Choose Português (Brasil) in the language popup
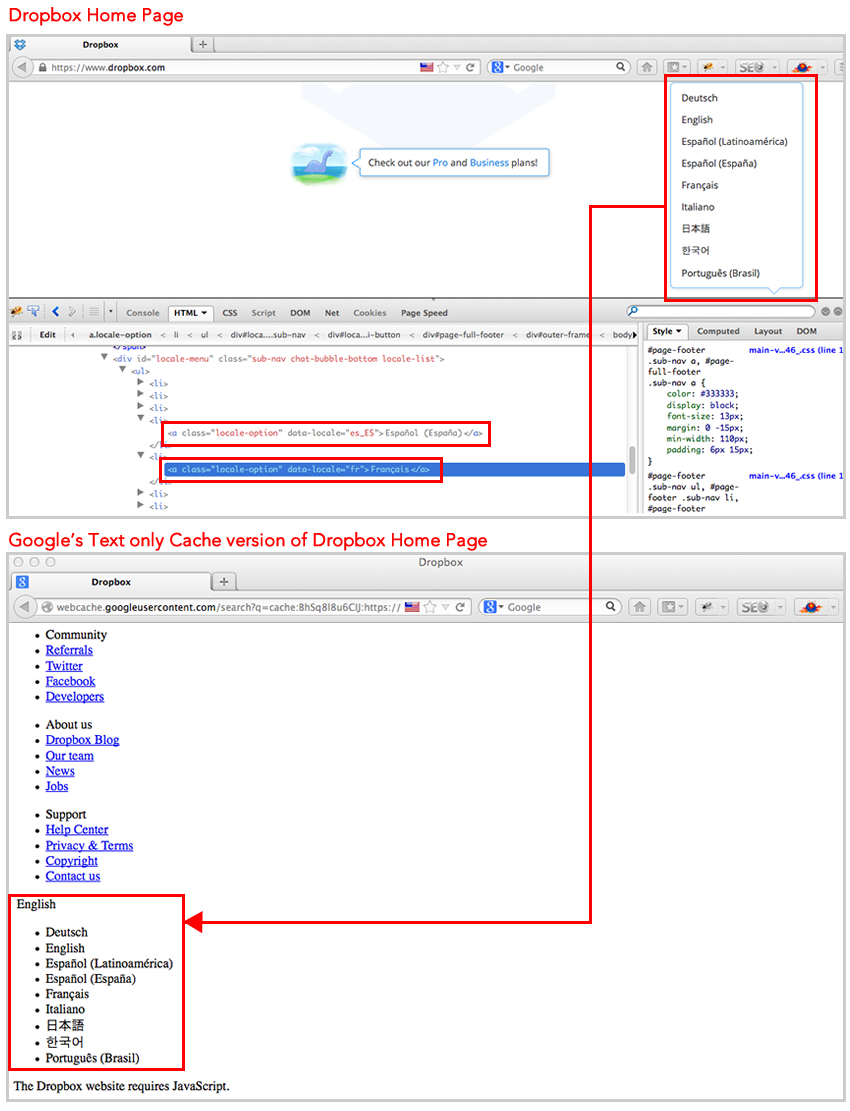The image size is (850, 1111). (720, 273)
